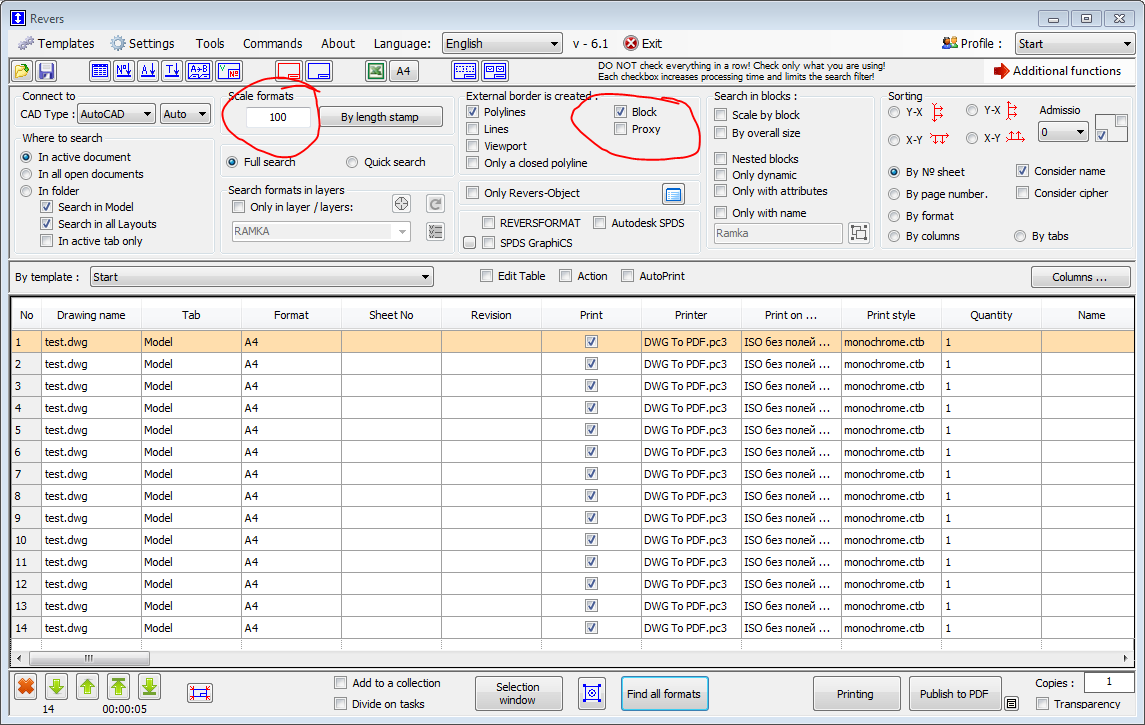Open the CAD Type AutoCAD dropdown
Image resolution: width=1145 pixels, height=725 pixels.
(116, 114)
